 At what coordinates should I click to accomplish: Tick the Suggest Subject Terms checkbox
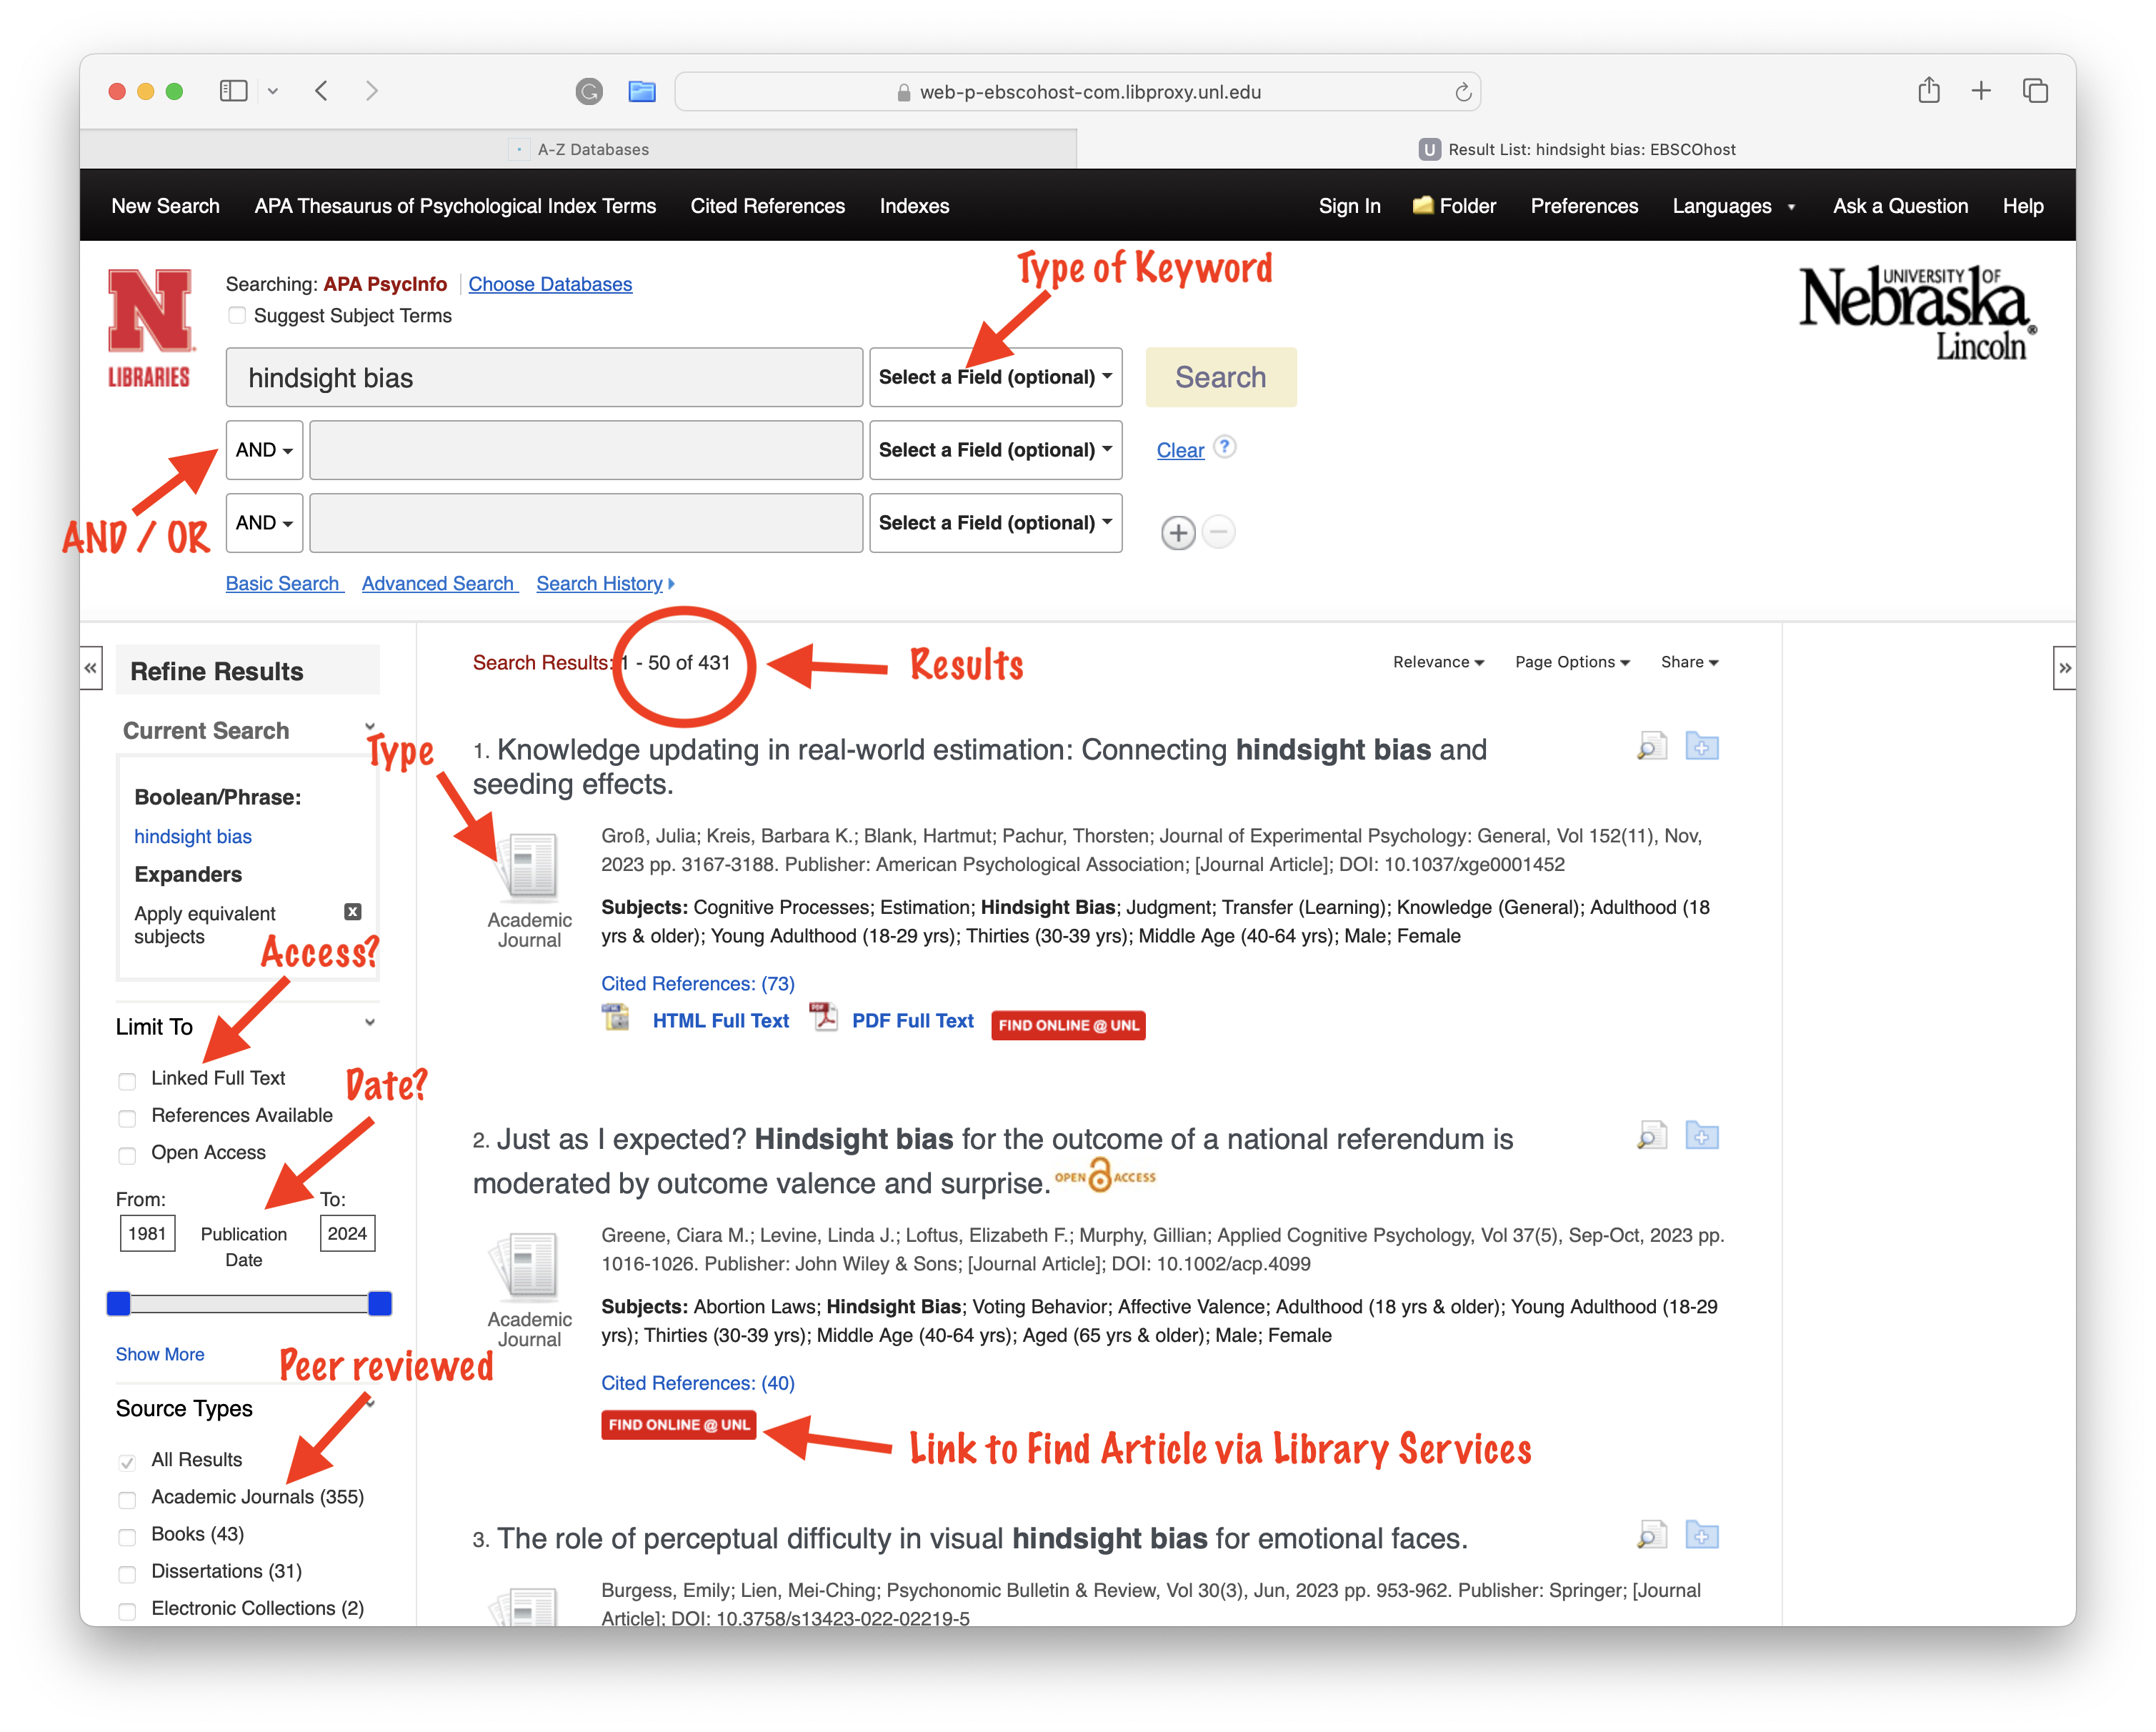237,315
